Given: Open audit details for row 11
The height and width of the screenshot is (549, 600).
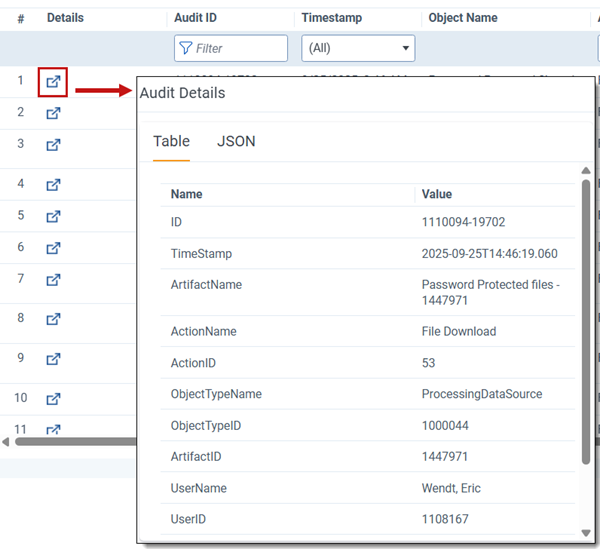Looking at the screenshot, I should (53, 429).
